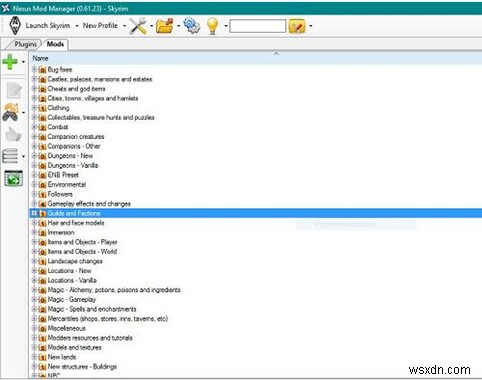
Task: Click the Nexus Mod Manager title bar icon
Action: point(6,8)
